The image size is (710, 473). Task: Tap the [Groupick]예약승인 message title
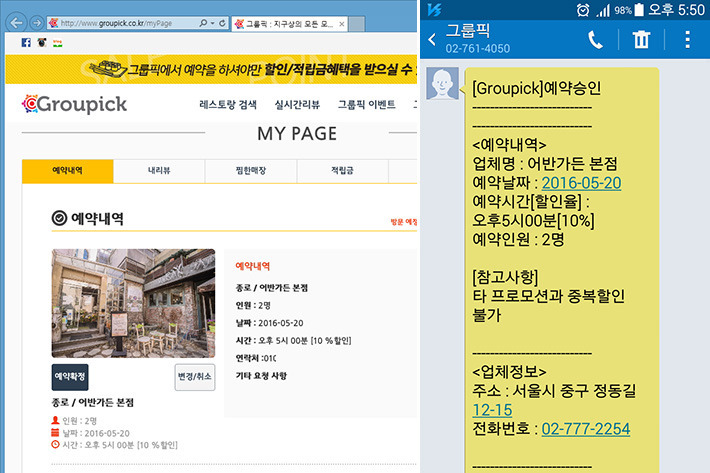click(537, 88)
